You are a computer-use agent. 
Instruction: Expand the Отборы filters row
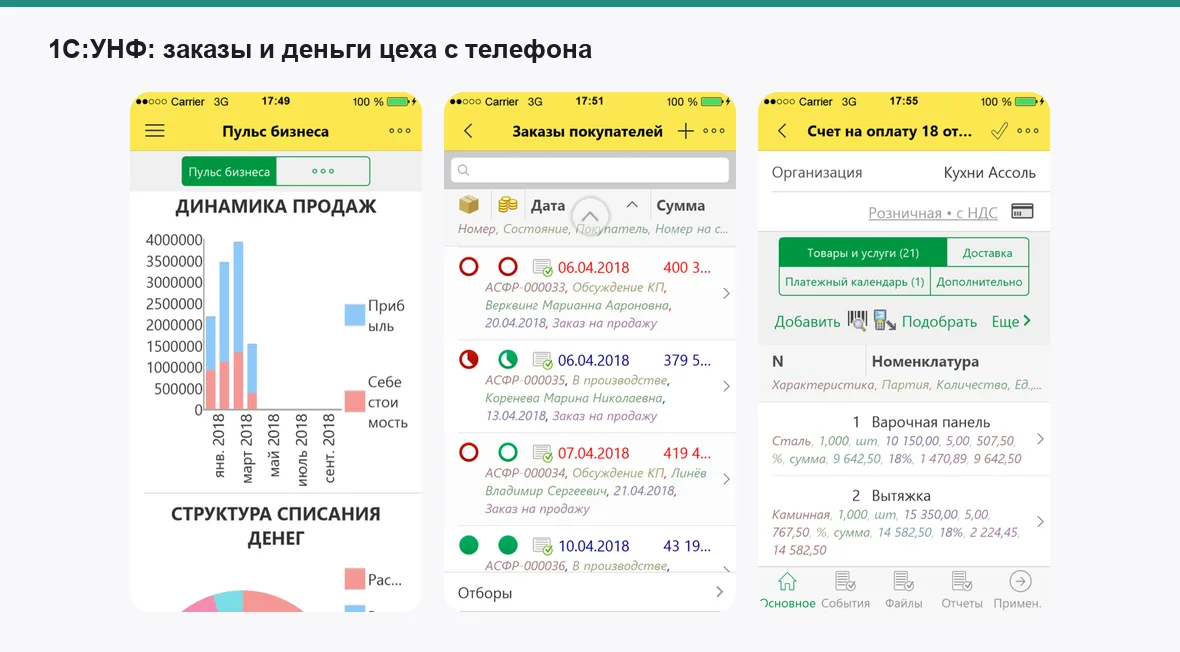click(x=589, y=593)
